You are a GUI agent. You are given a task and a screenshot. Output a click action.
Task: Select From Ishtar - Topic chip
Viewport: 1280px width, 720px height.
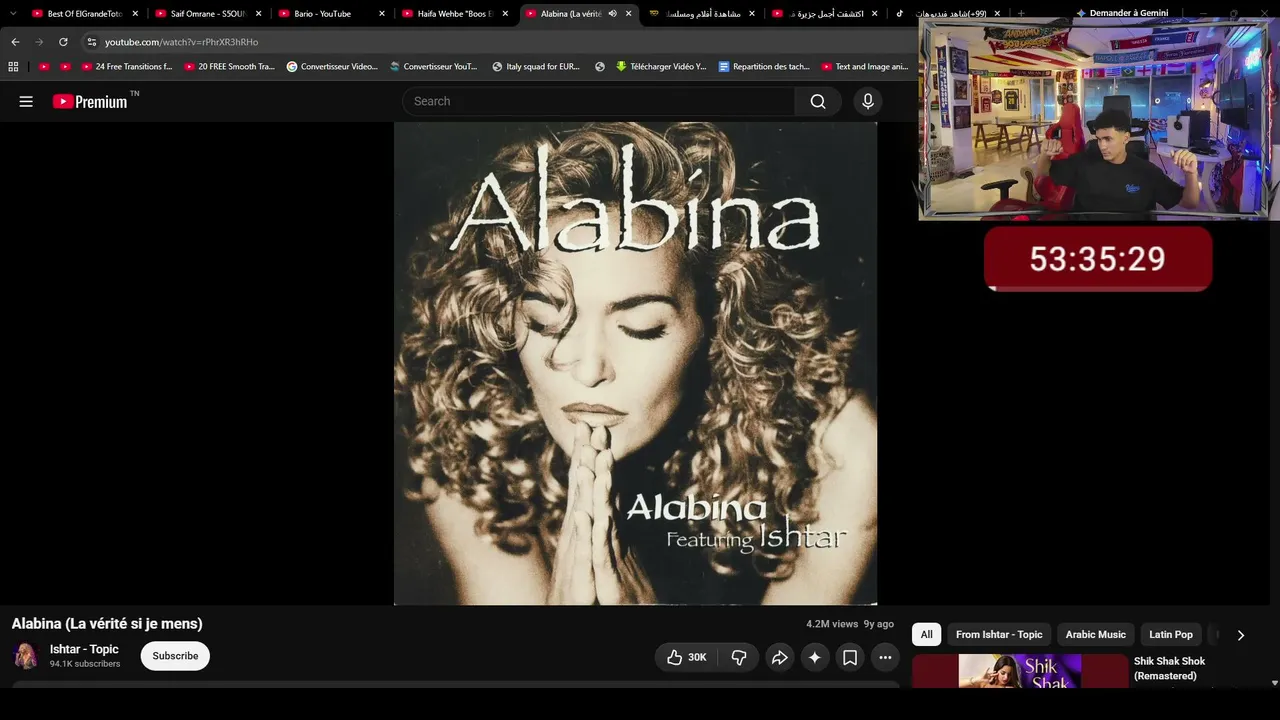click(x=999, y=635)
